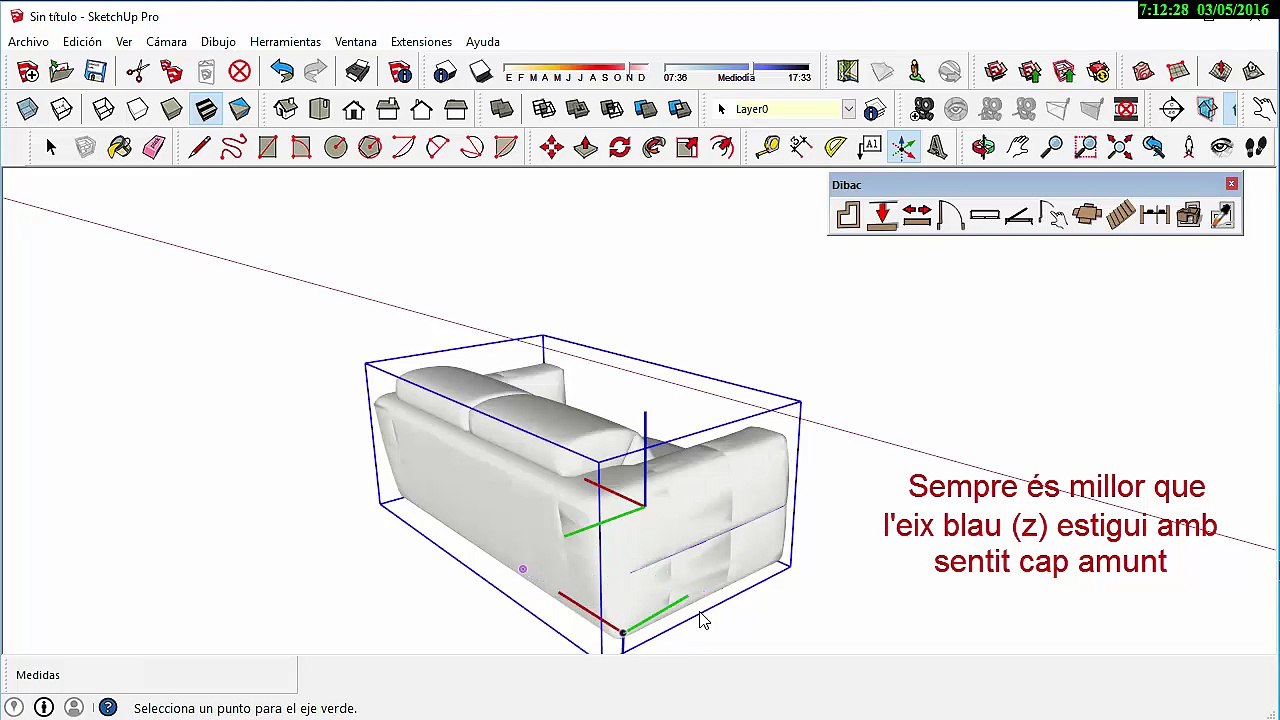Image resolution: width=1280 pixels, height=720 pixels.
Task: Switch to Shaded With Textures style
Action: 205,109
